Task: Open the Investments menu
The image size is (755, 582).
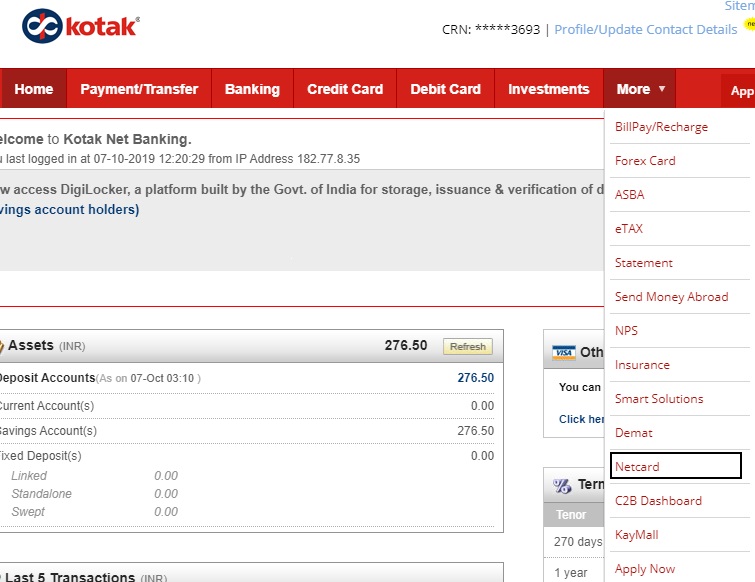Action: [548, 89]
